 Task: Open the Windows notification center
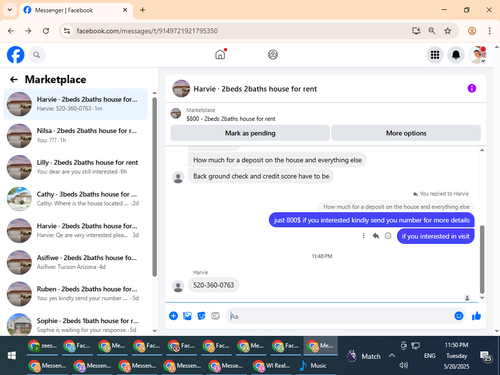pyautogui.click(x=485, y=356)
